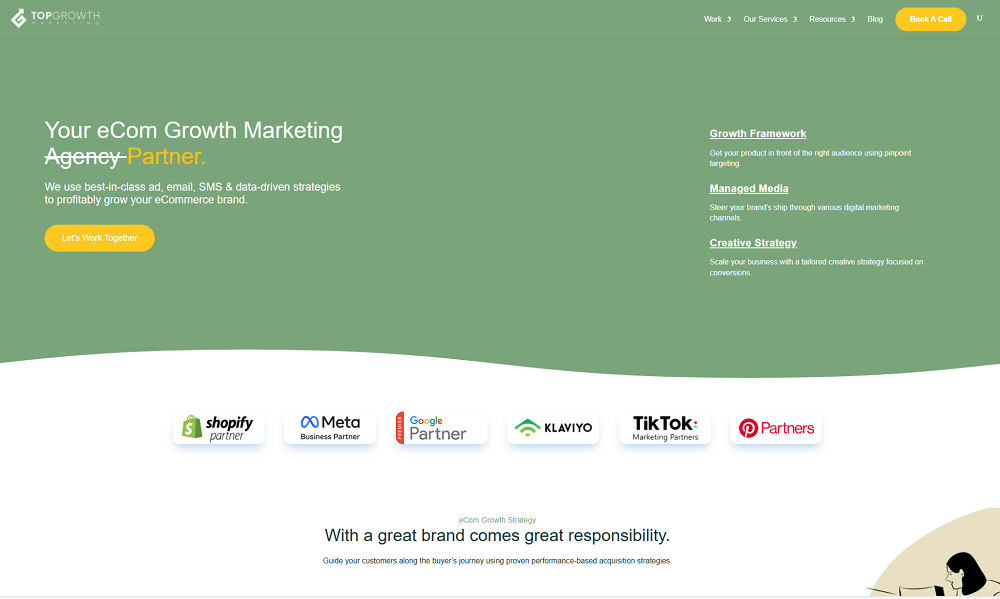
Task: Open the Klaviyo partner logo
Action: [553, 428]
